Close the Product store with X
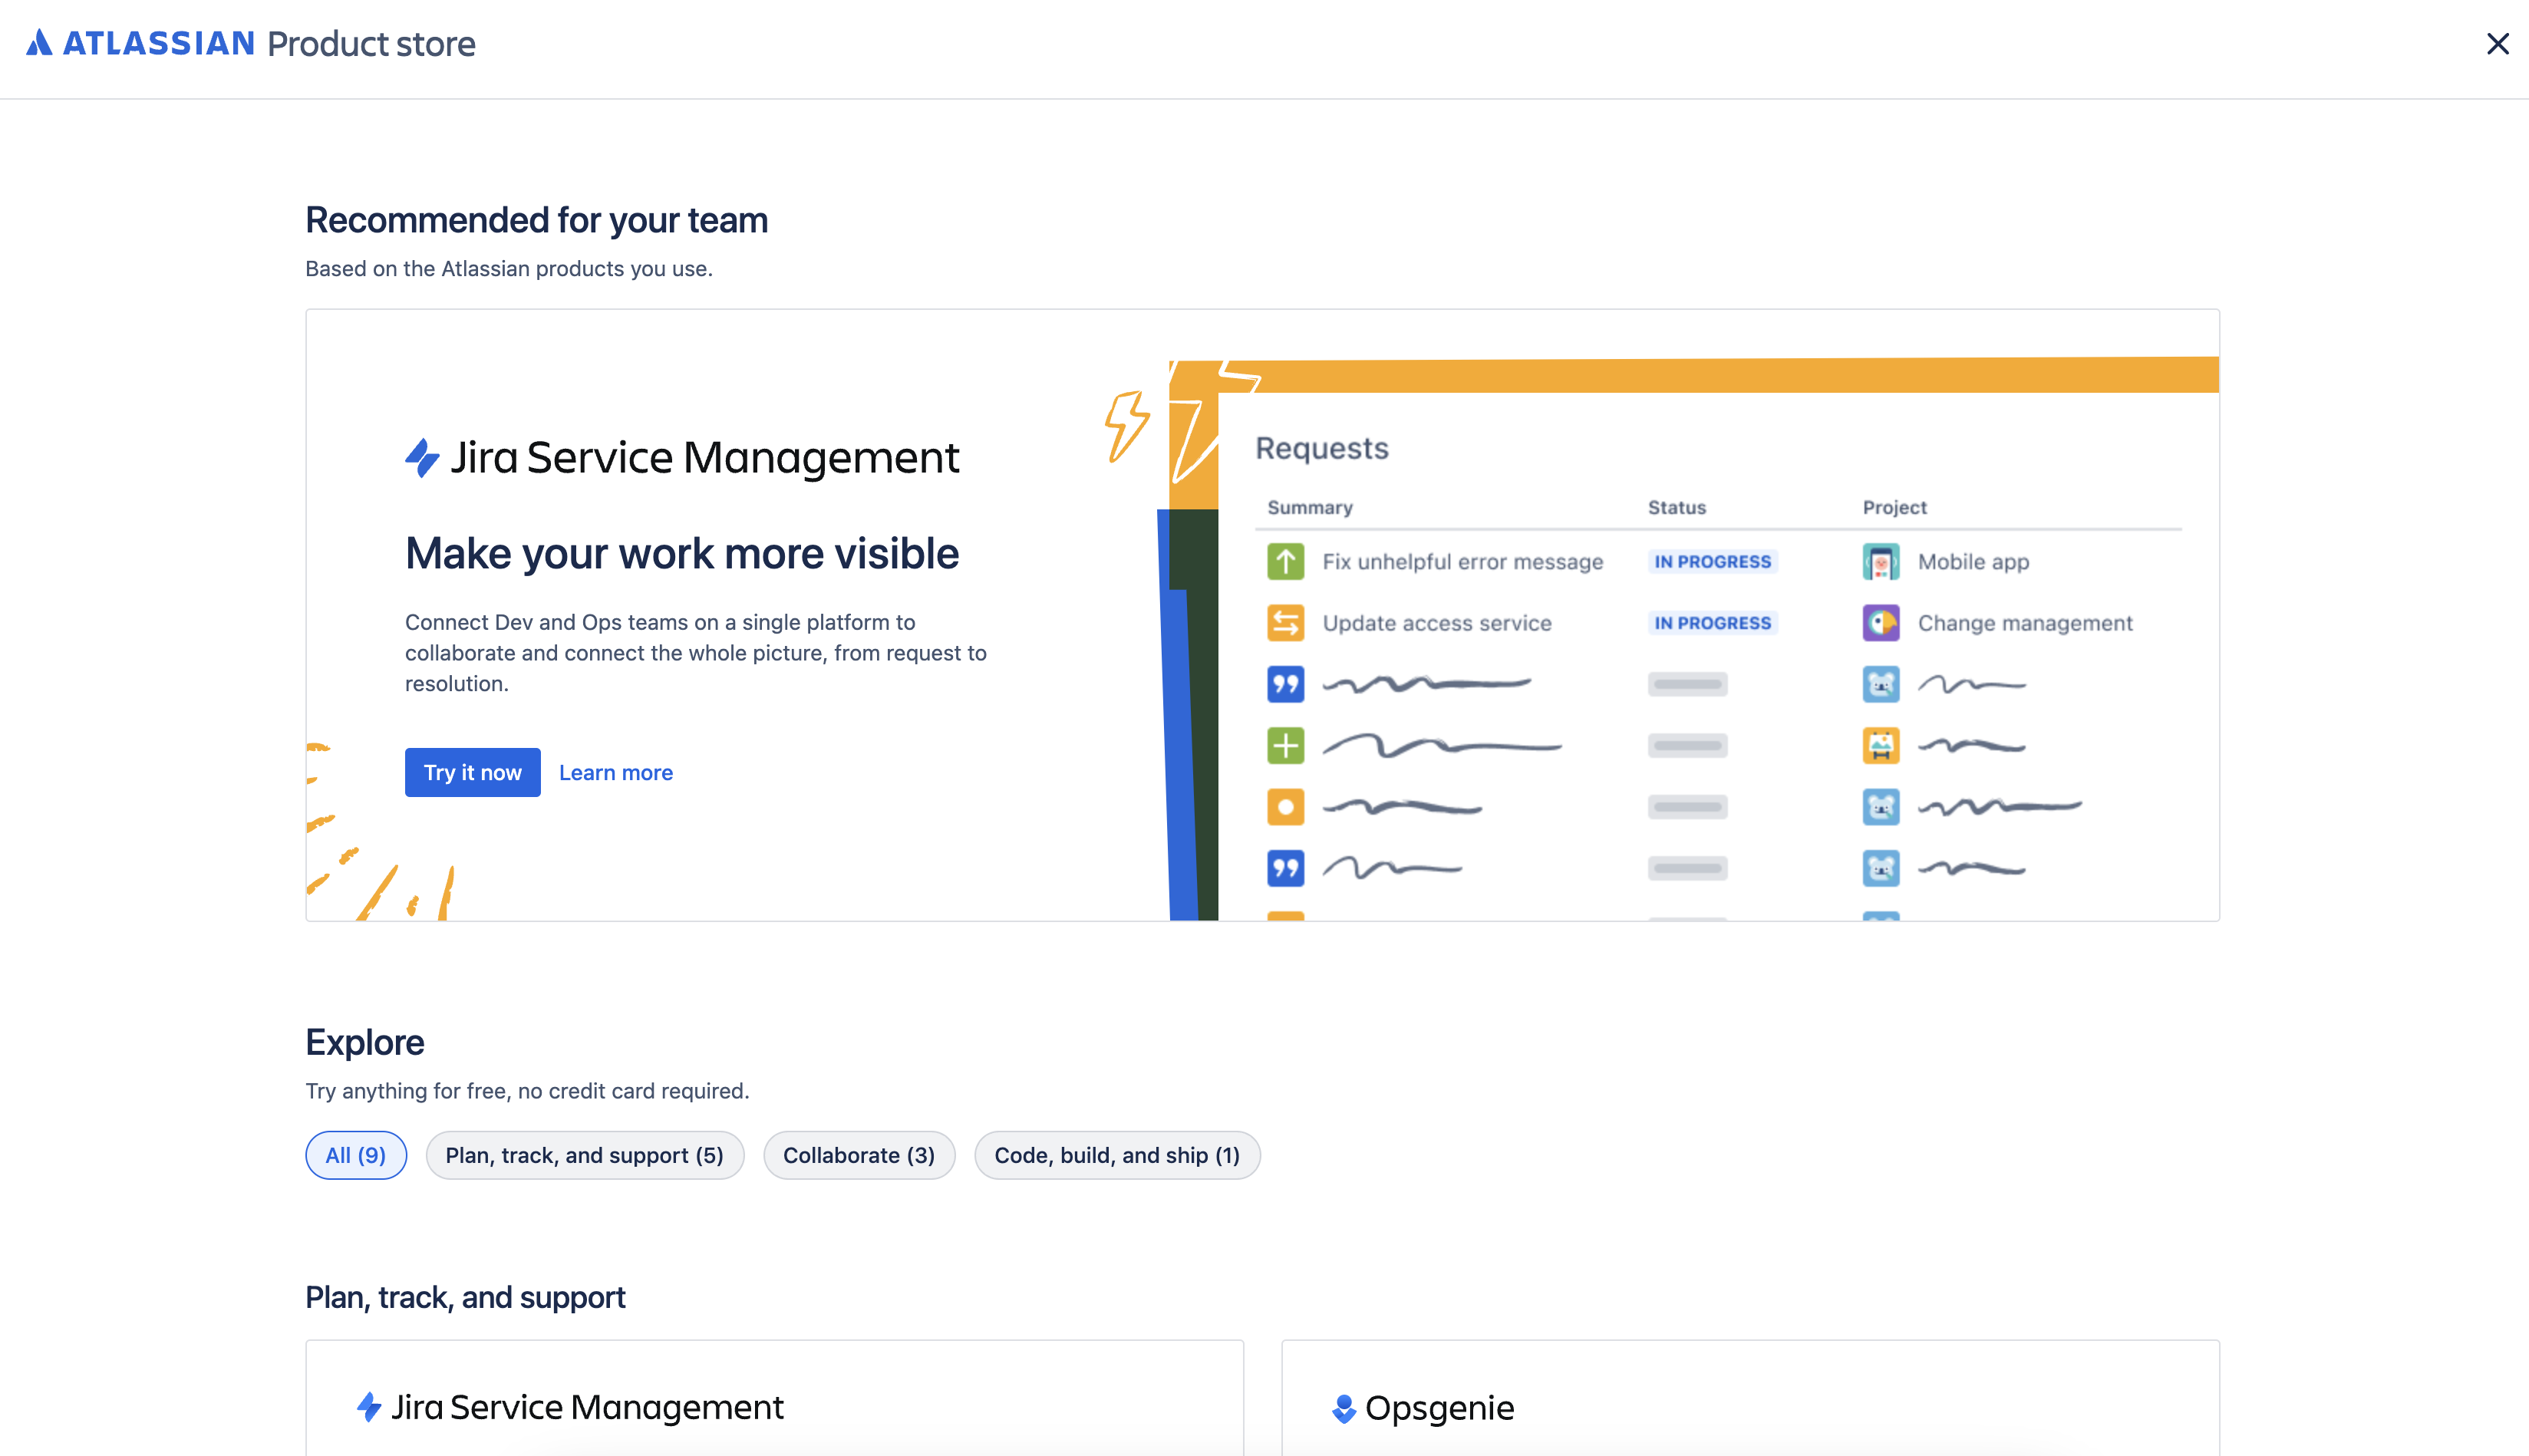This screenshot has height=1456, width=2529. 2497,44
